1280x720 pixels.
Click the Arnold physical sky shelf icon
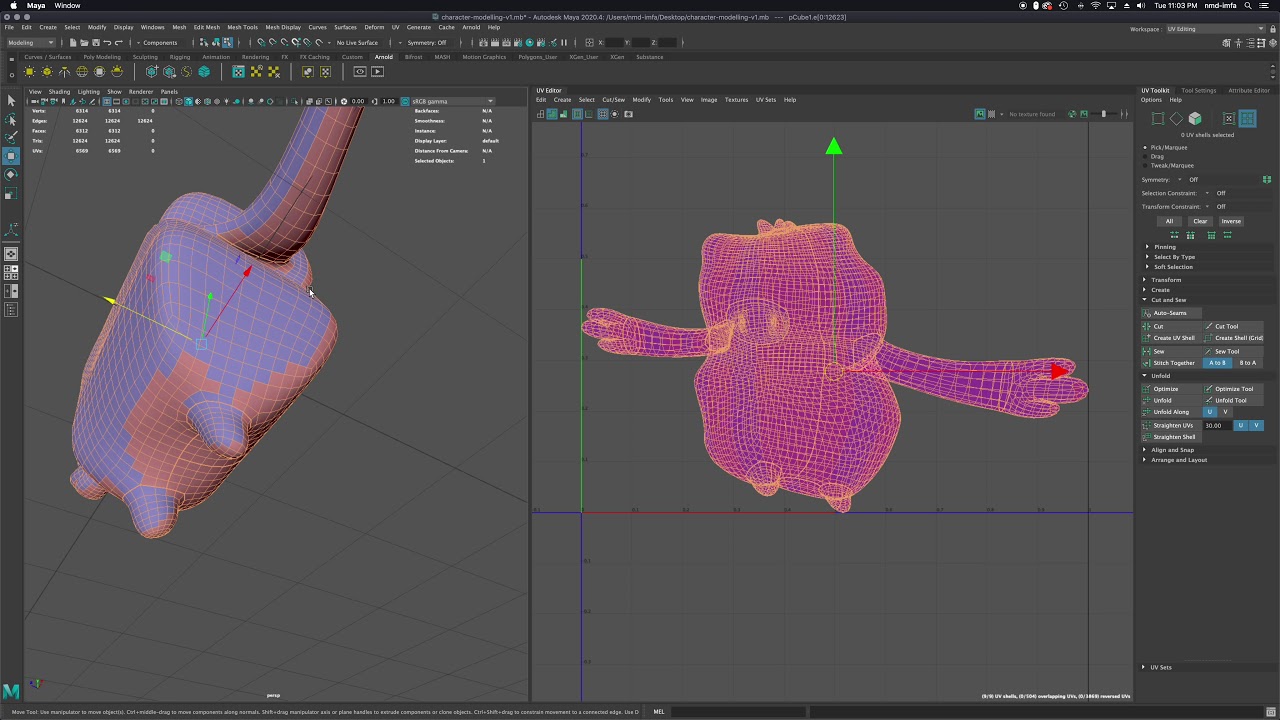tap(117, 72)
